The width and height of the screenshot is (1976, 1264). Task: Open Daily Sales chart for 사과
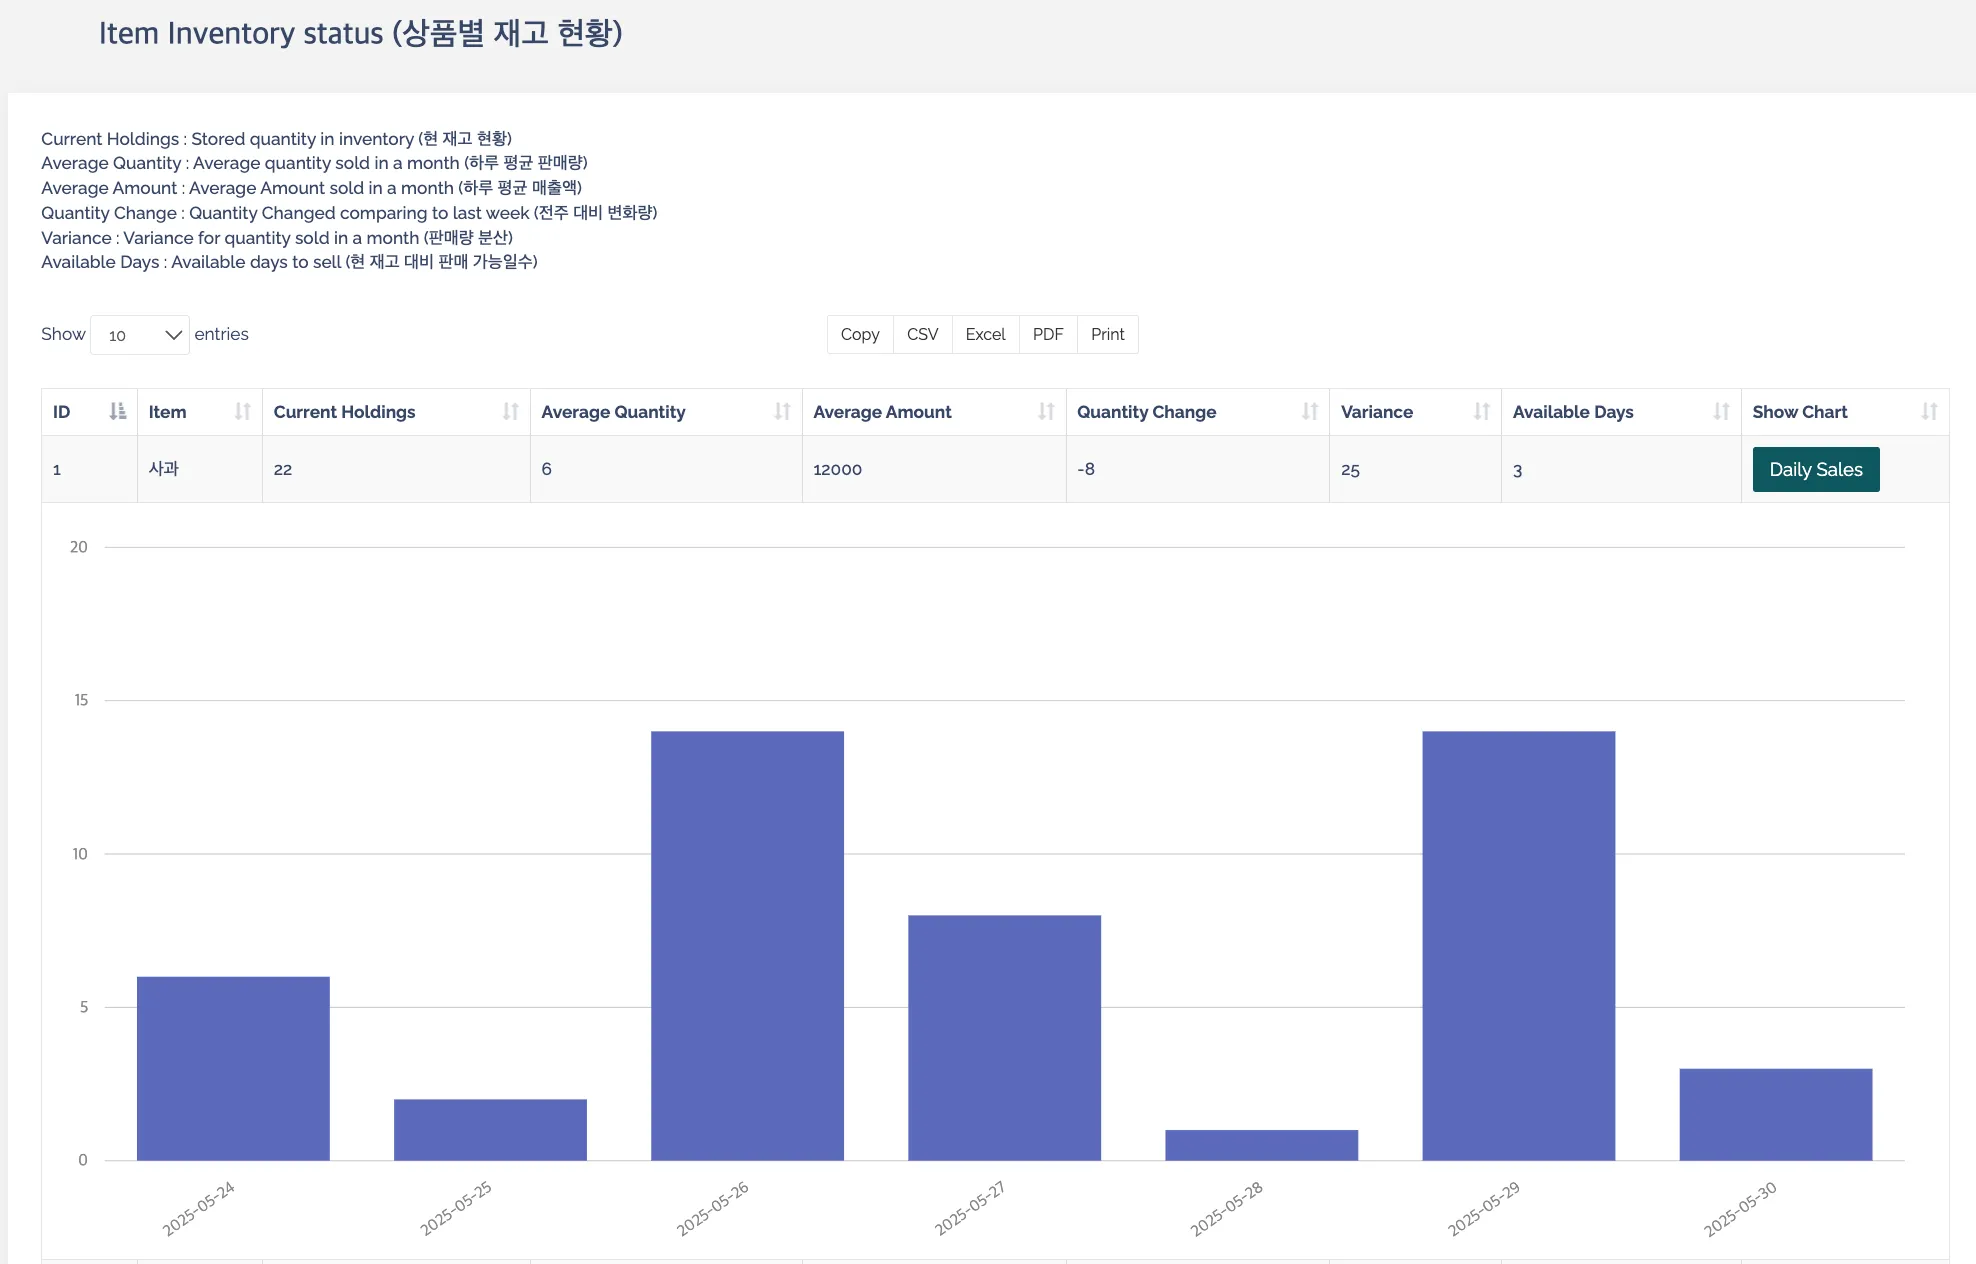pos(1815,469)
